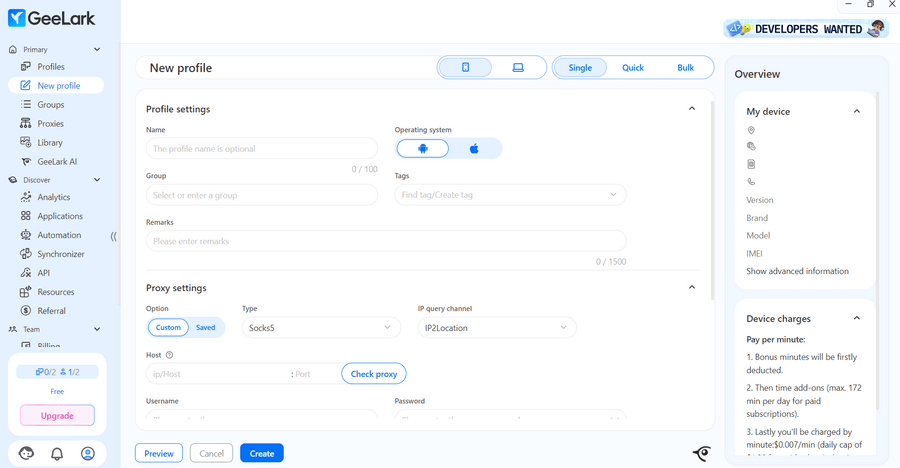Click the eye icon at the bottom right

click(702, 453)
